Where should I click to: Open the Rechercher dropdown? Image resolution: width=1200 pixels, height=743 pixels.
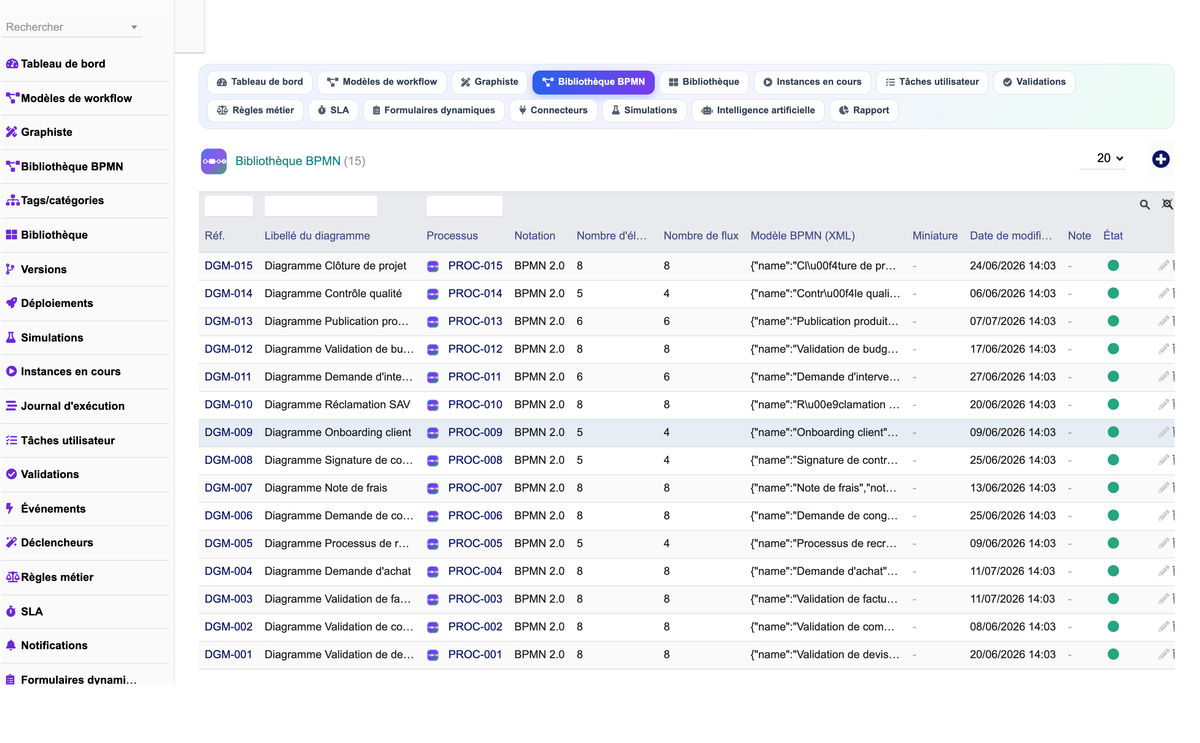[x=73, y=27]
